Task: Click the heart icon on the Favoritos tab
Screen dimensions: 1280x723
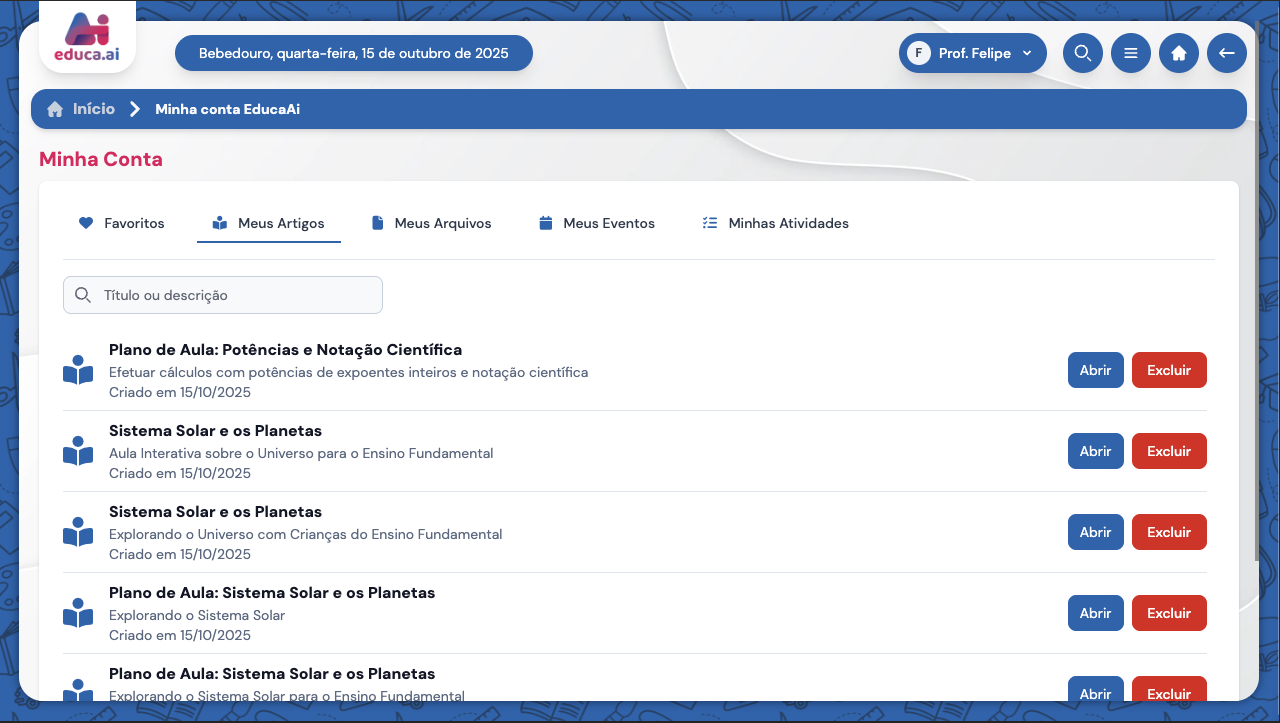Action: tap(86, 223)
